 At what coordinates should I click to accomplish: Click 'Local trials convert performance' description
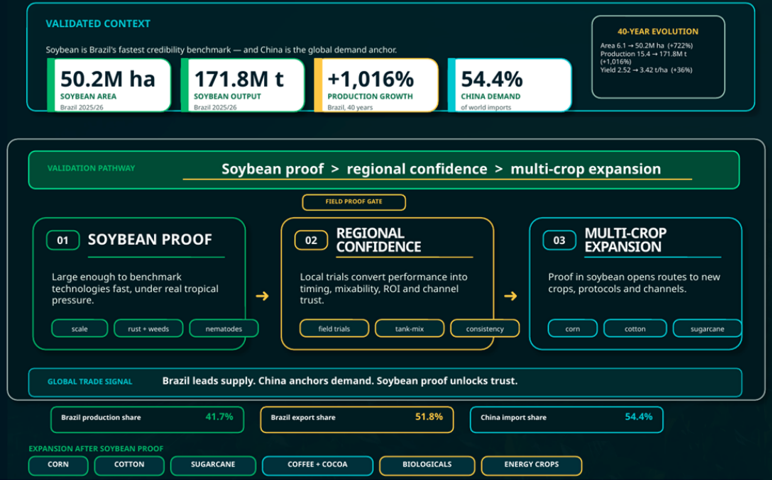384,288
